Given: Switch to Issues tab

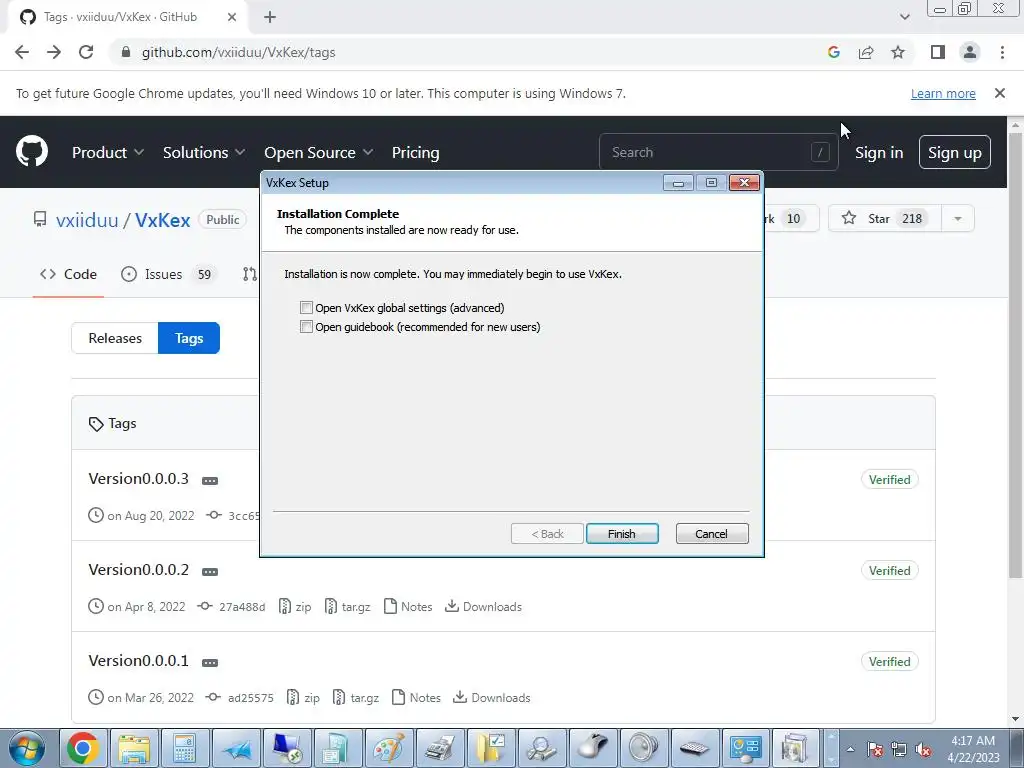Looking at the screenshot, I should [x=167, y=274].
